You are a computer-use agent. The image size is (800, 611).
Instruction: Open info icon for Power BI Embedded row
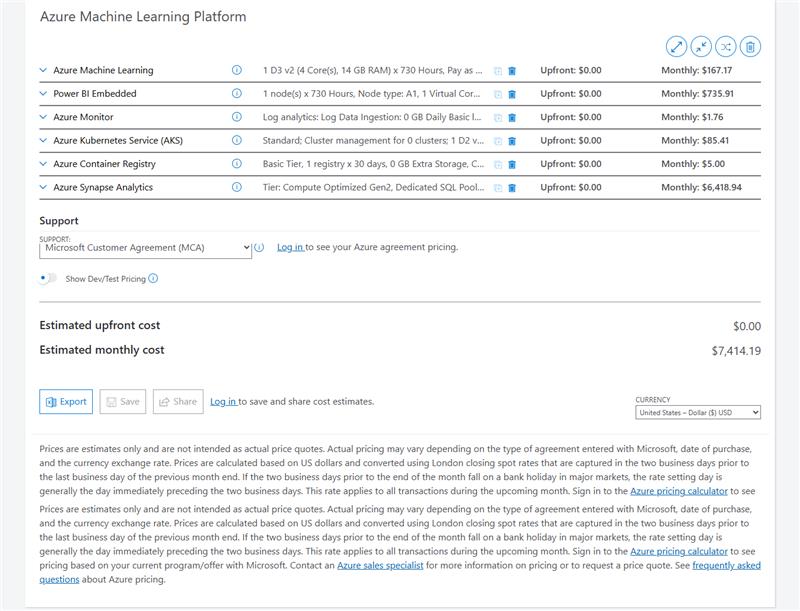point(237,93)
